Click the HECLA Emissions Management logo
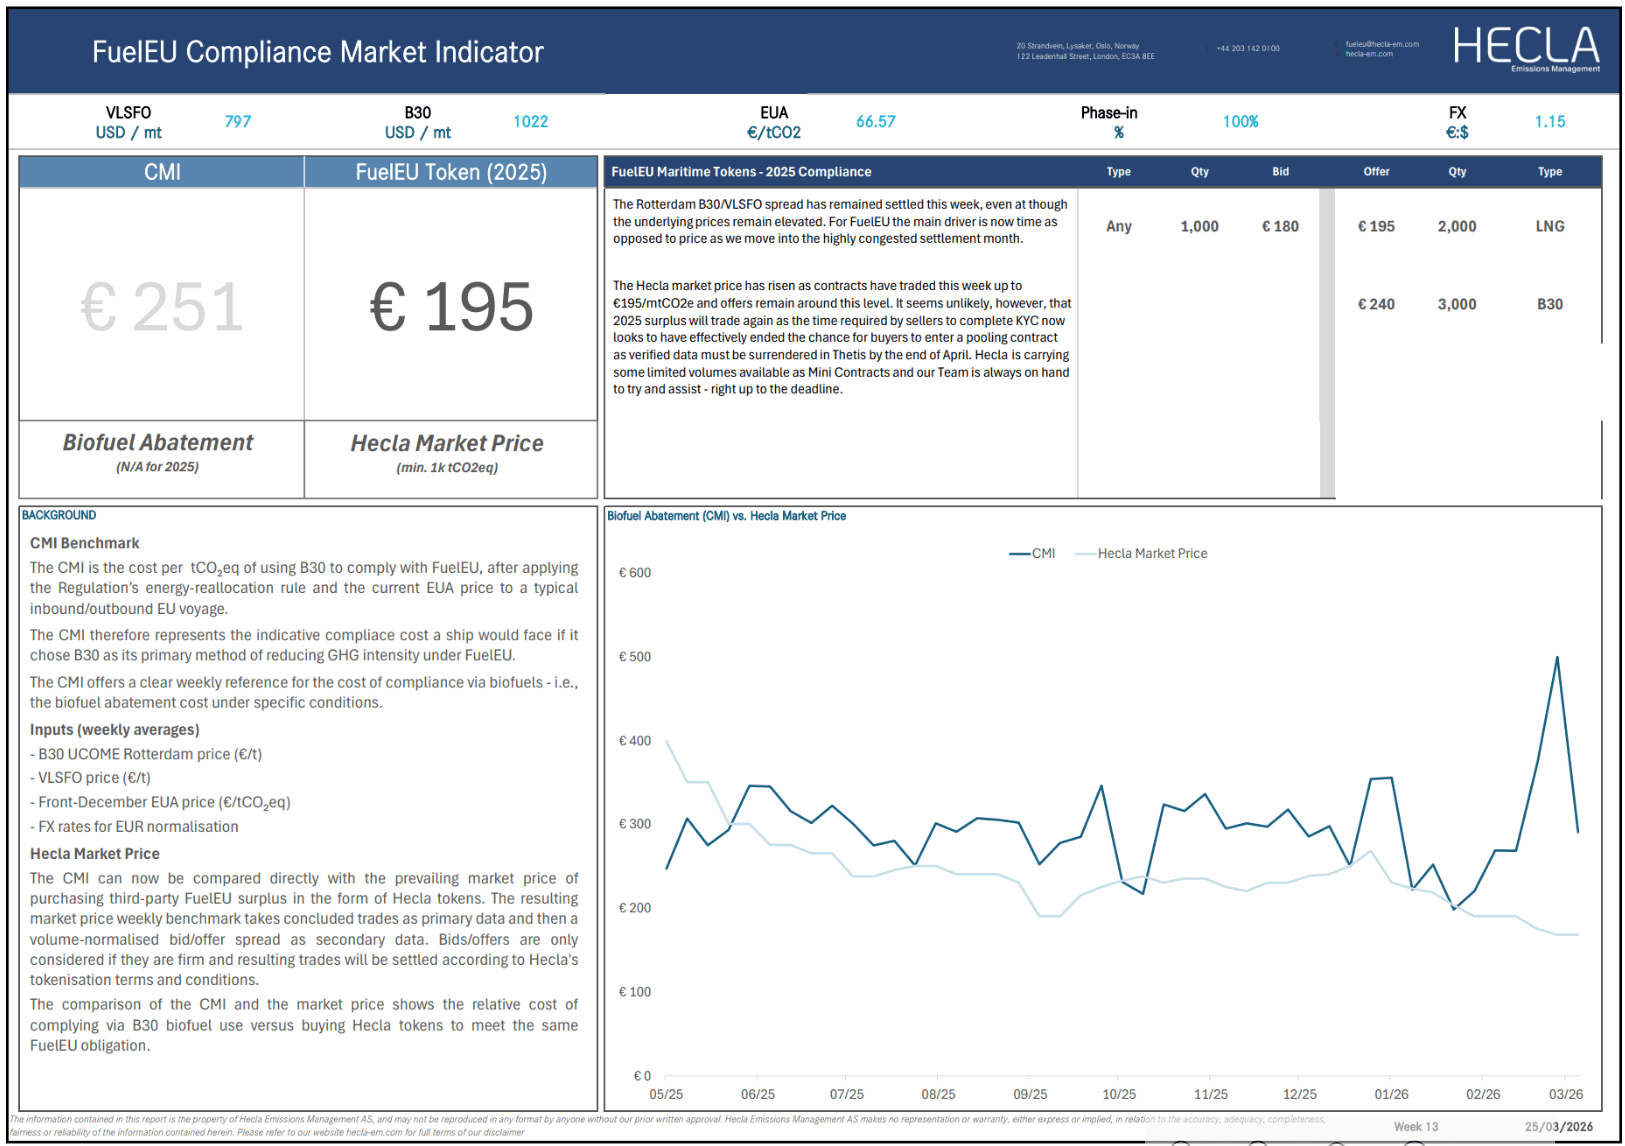The width and height of the screenshot is (1625, 1146). [x=1526, y=49]
